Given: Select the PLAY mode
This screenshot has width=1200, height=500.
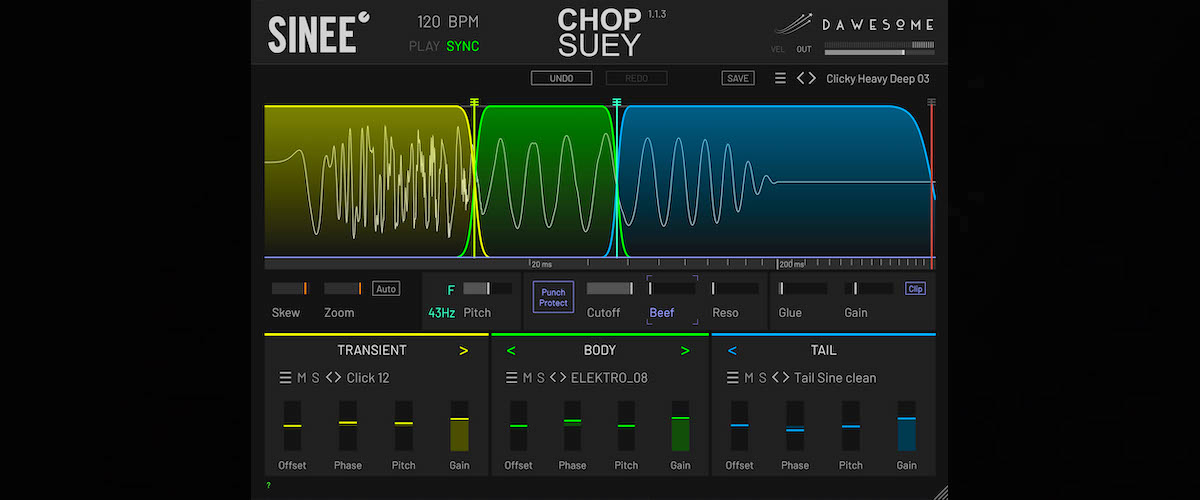Looking at the screenshot, I should 424,46.
